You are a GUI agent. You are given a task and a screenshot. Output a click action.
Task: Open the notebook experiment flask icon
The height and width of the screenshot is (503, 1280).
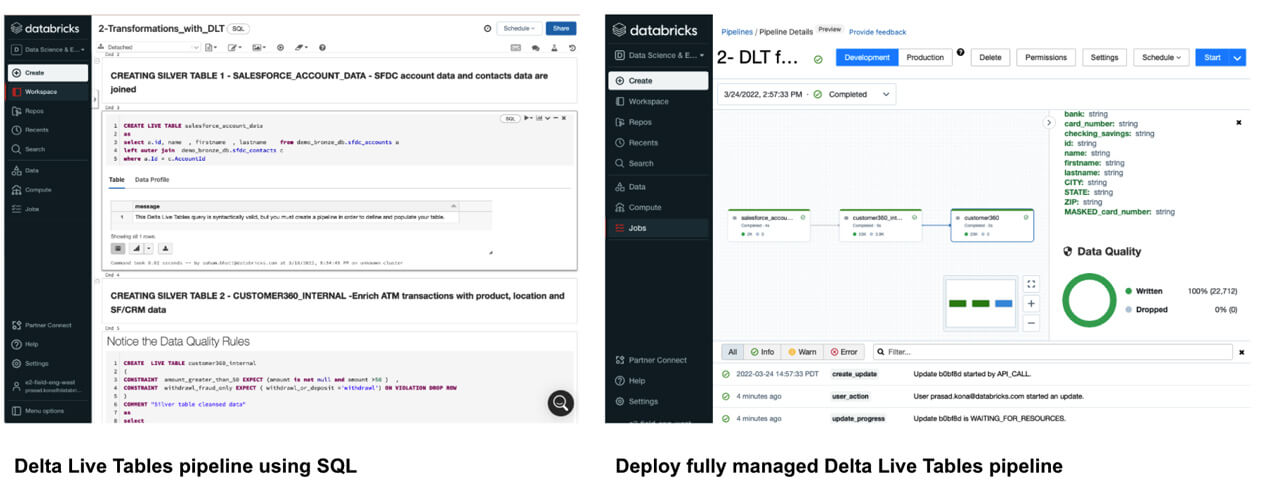point(553,47)
